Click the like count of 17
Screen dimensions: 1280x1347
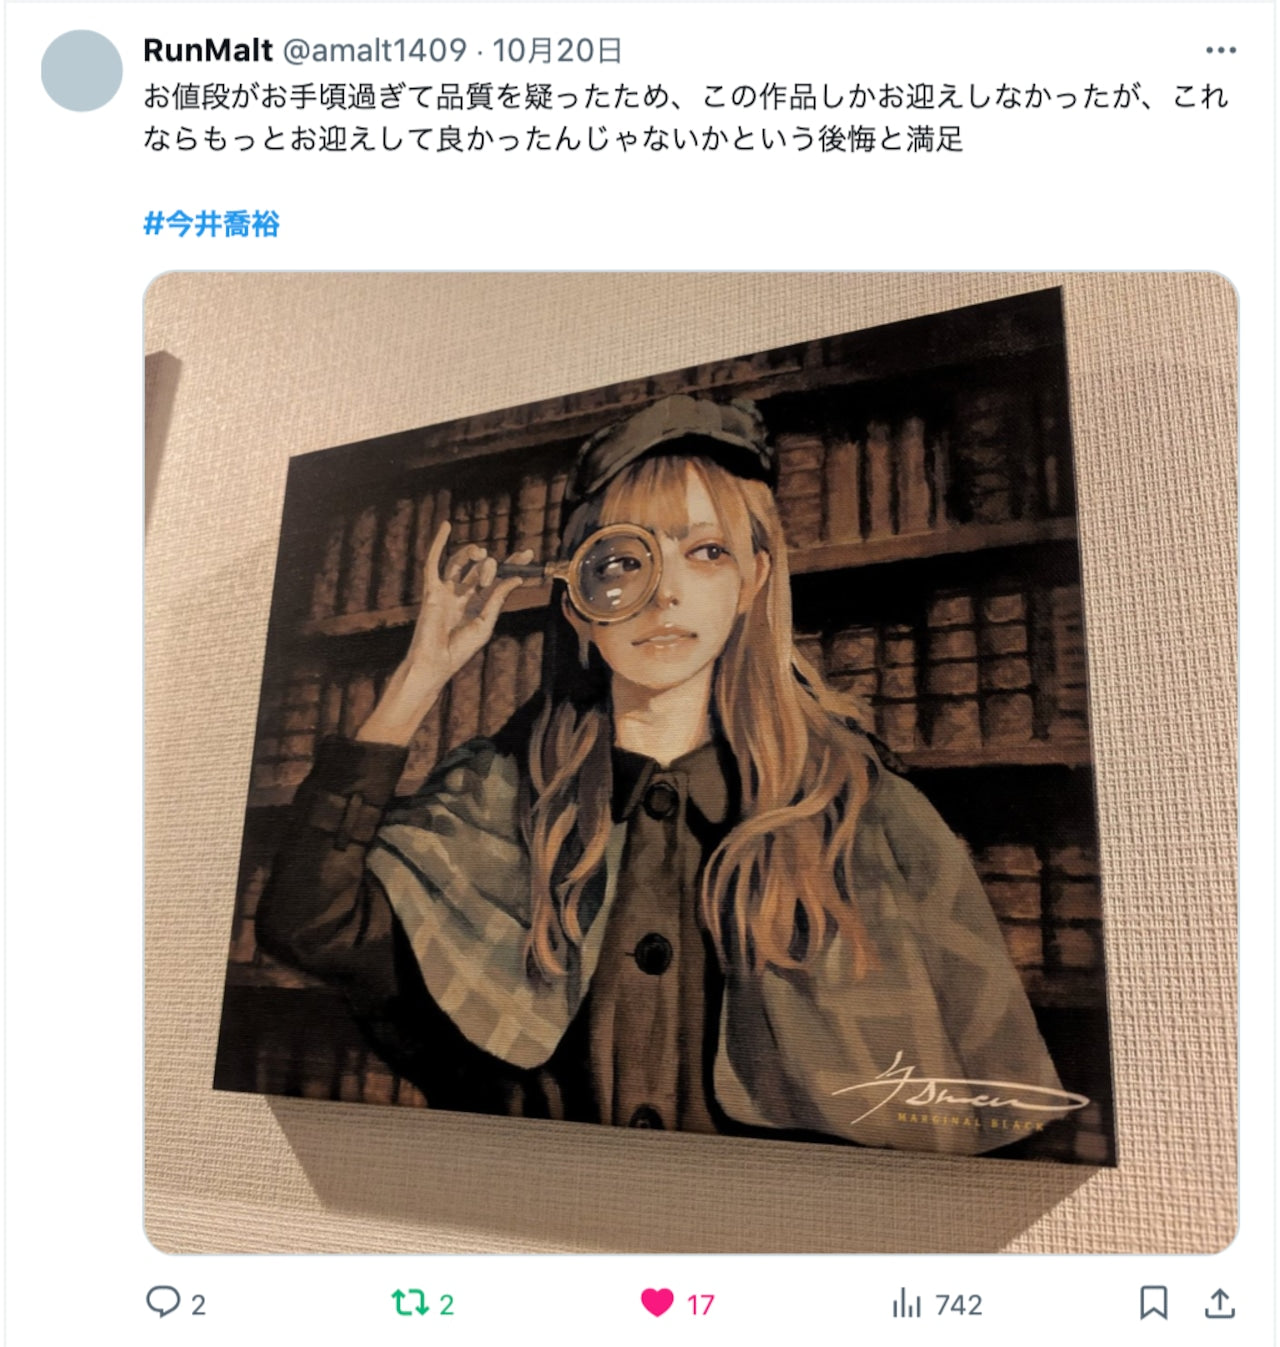(x=700, y=1304)
